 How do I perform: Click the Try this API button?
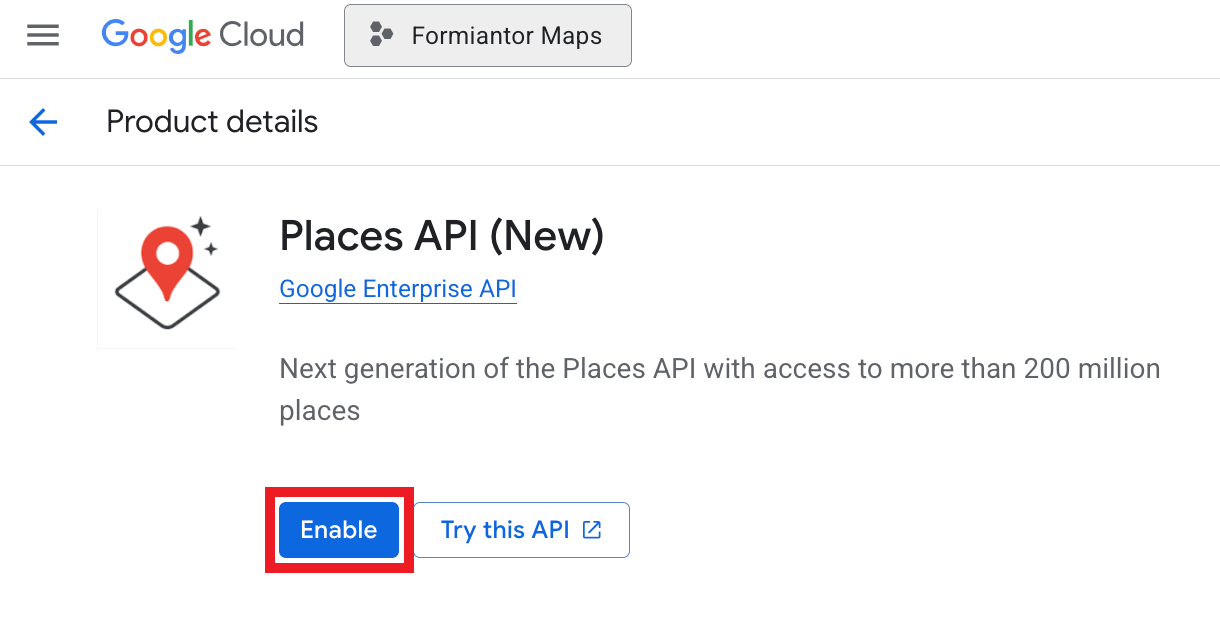pyautogui.click(x=521, y=530)
